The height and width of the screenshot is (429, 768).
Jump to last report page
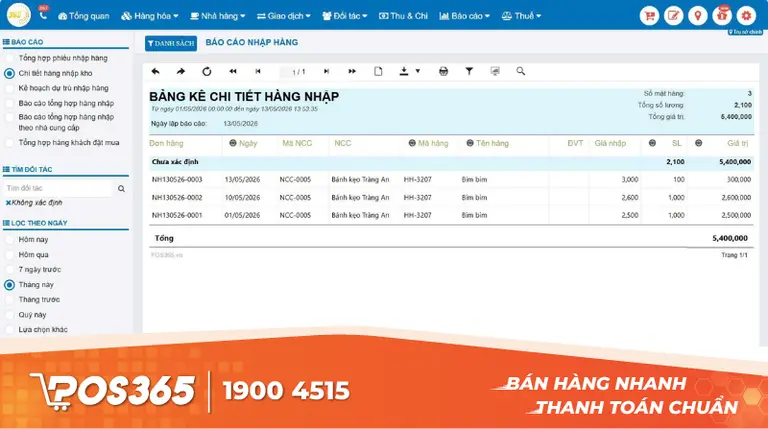point(352,72)
